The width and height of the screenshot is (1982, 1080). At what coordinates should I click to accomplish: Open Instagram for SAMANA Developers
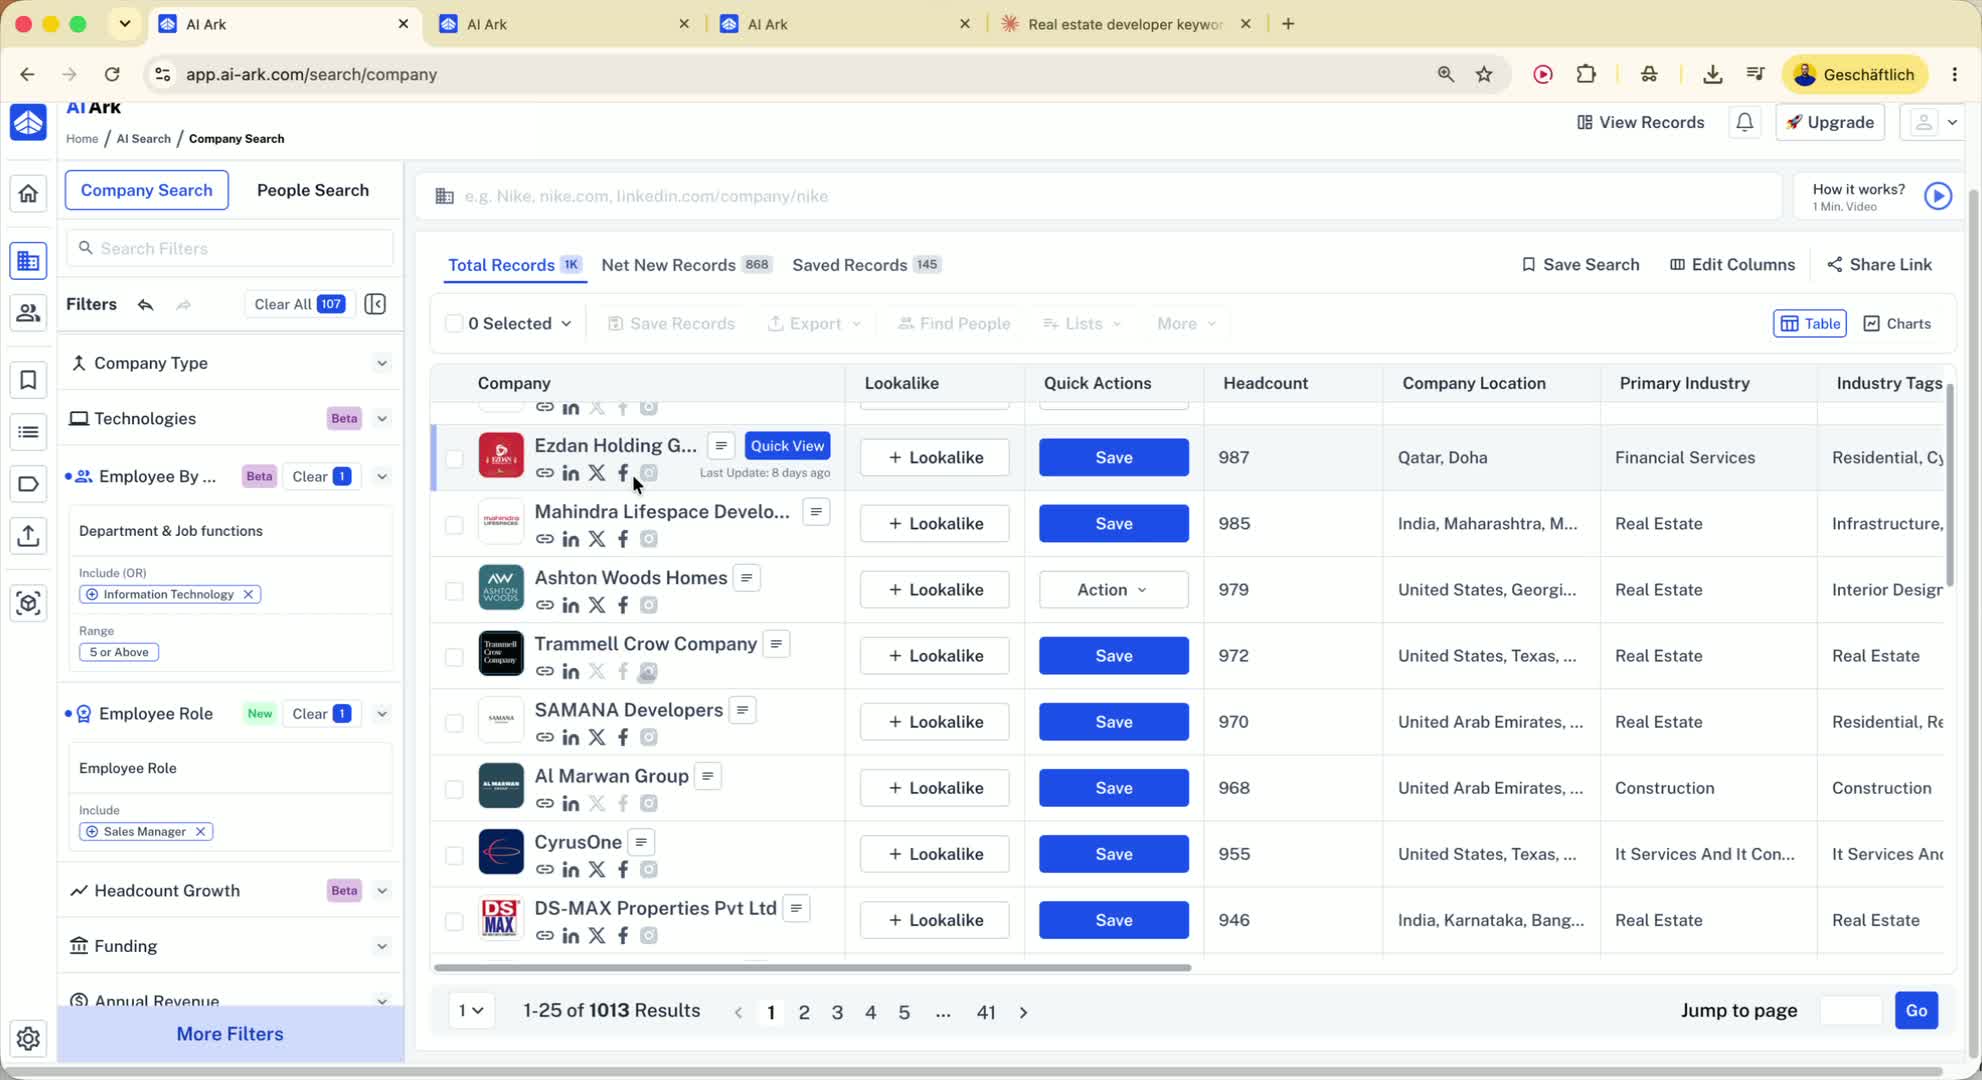(649, 737)
